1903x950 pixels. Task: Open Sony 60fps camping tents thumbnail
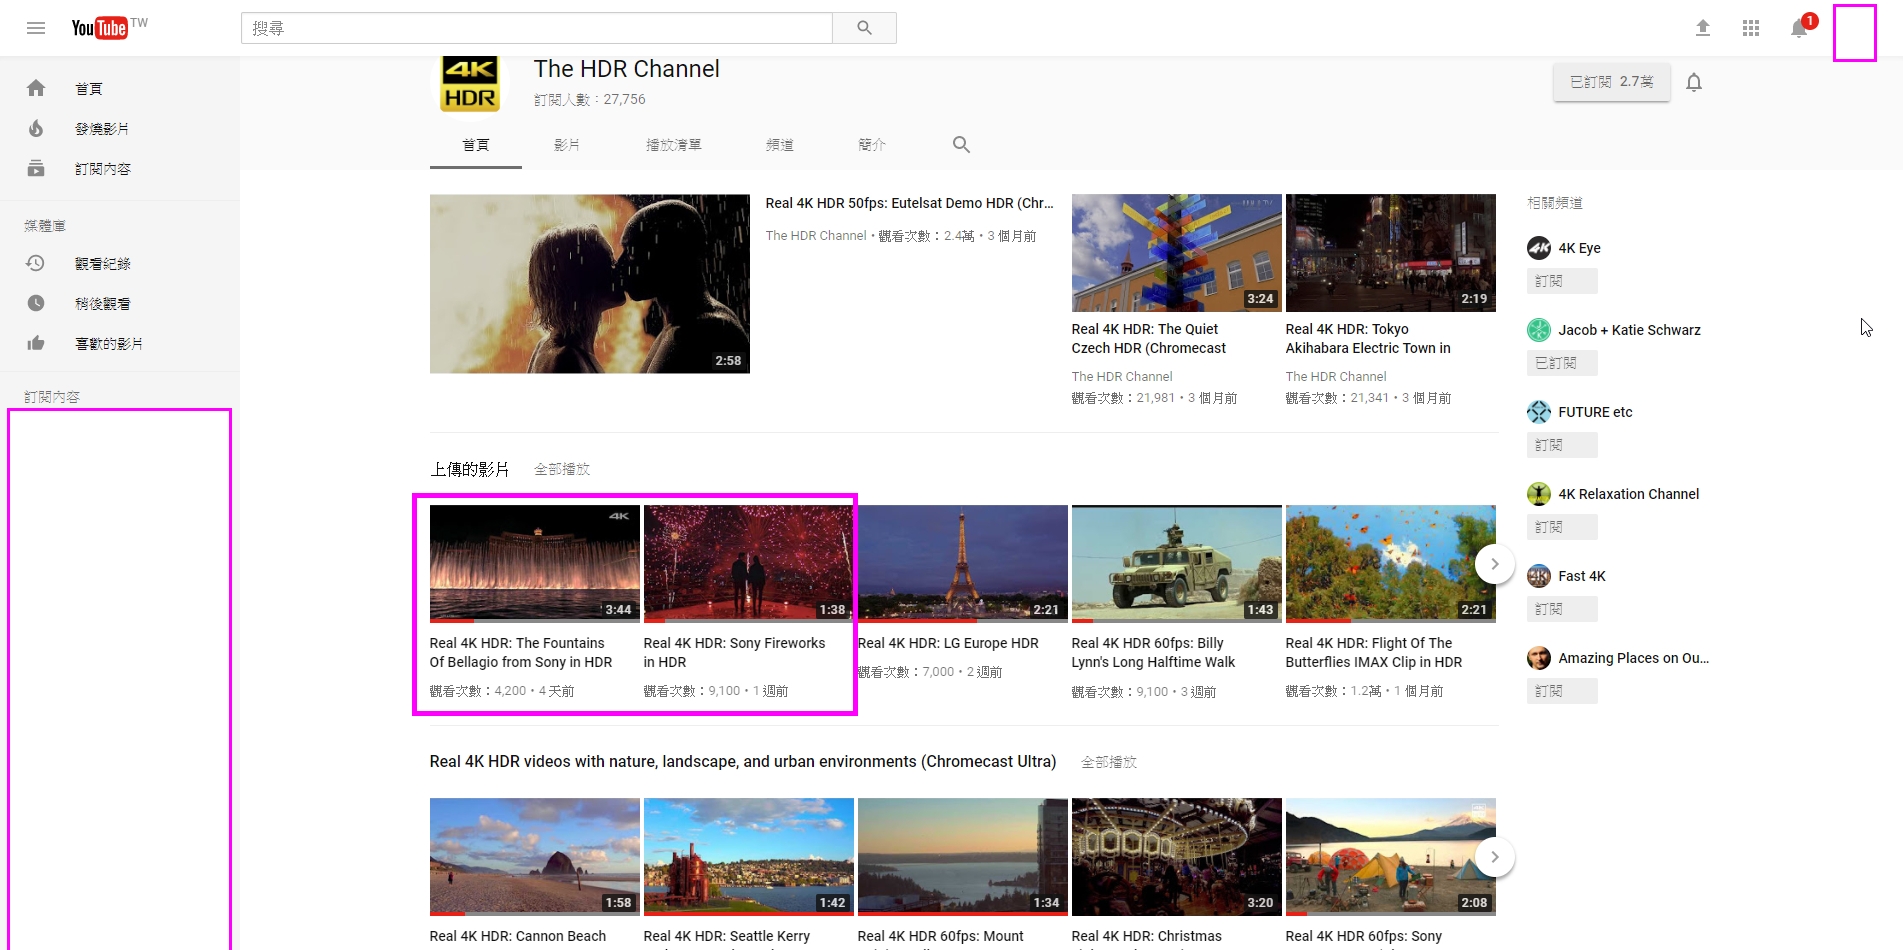coord(1391,857)
